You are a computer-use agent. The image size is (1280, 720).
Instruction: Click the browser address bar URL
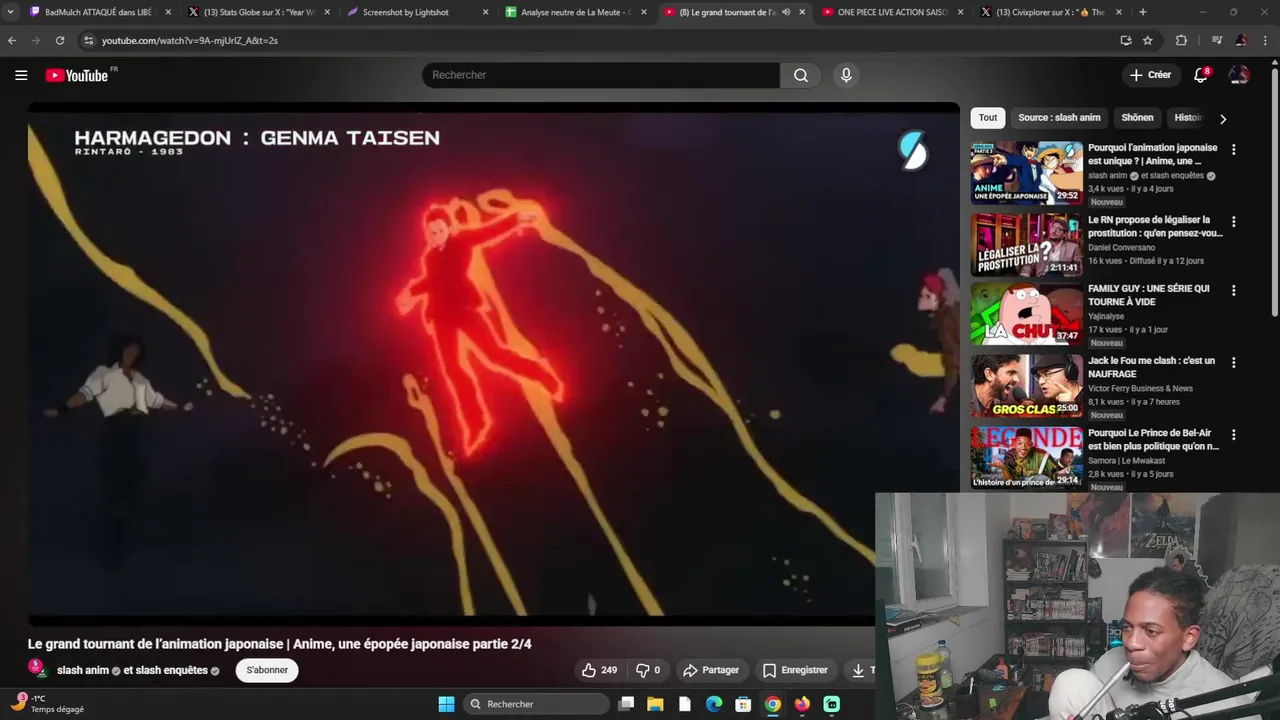[190, 41]
